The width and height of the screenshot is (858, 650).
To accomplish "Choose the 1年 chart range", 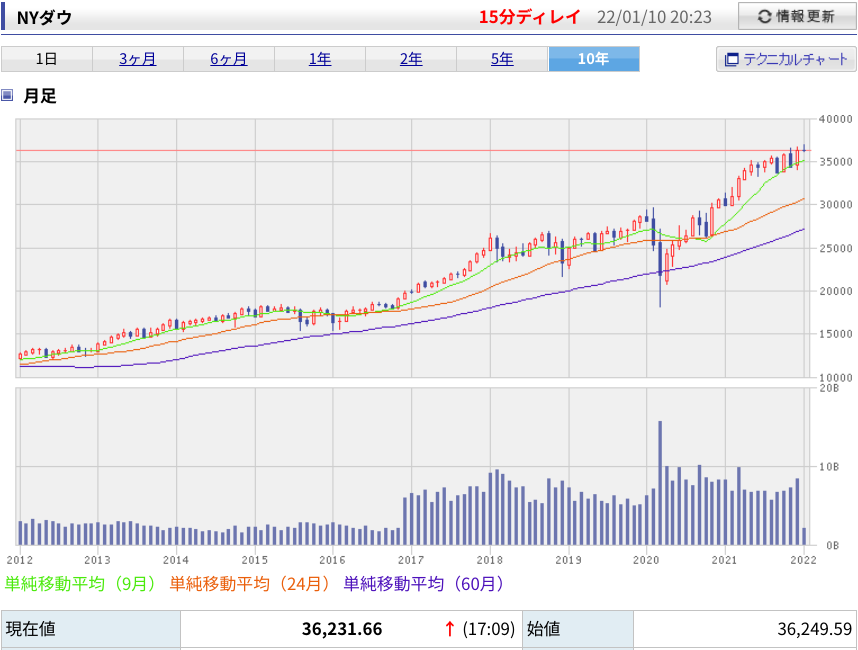I will pyautogui.click(x=320, y=59).
